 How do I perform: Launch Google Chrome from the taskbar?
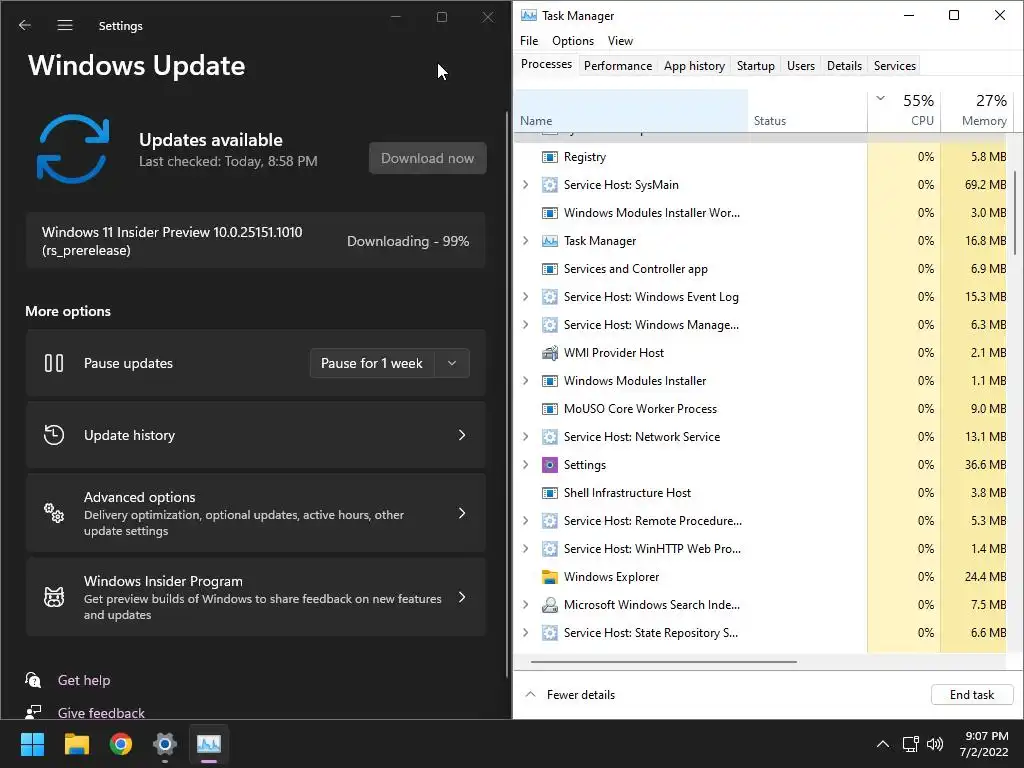click(121, 744)
